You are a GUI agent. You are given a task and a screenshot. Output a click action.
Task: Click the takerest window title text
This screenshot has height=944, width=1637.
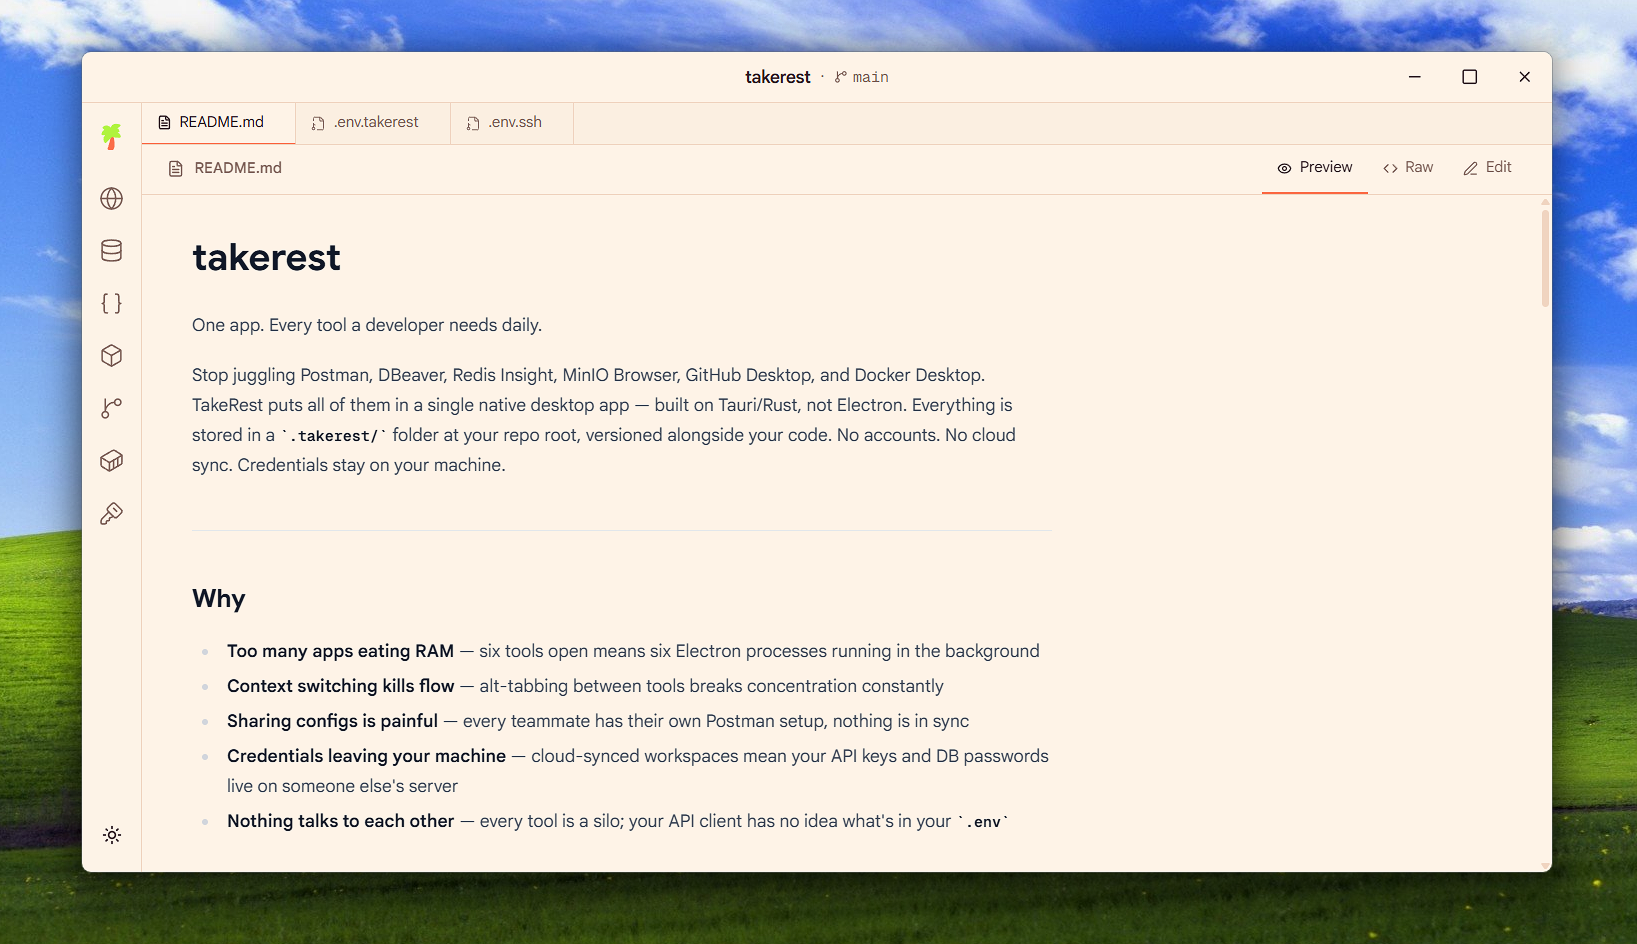[x=777, y=77]
